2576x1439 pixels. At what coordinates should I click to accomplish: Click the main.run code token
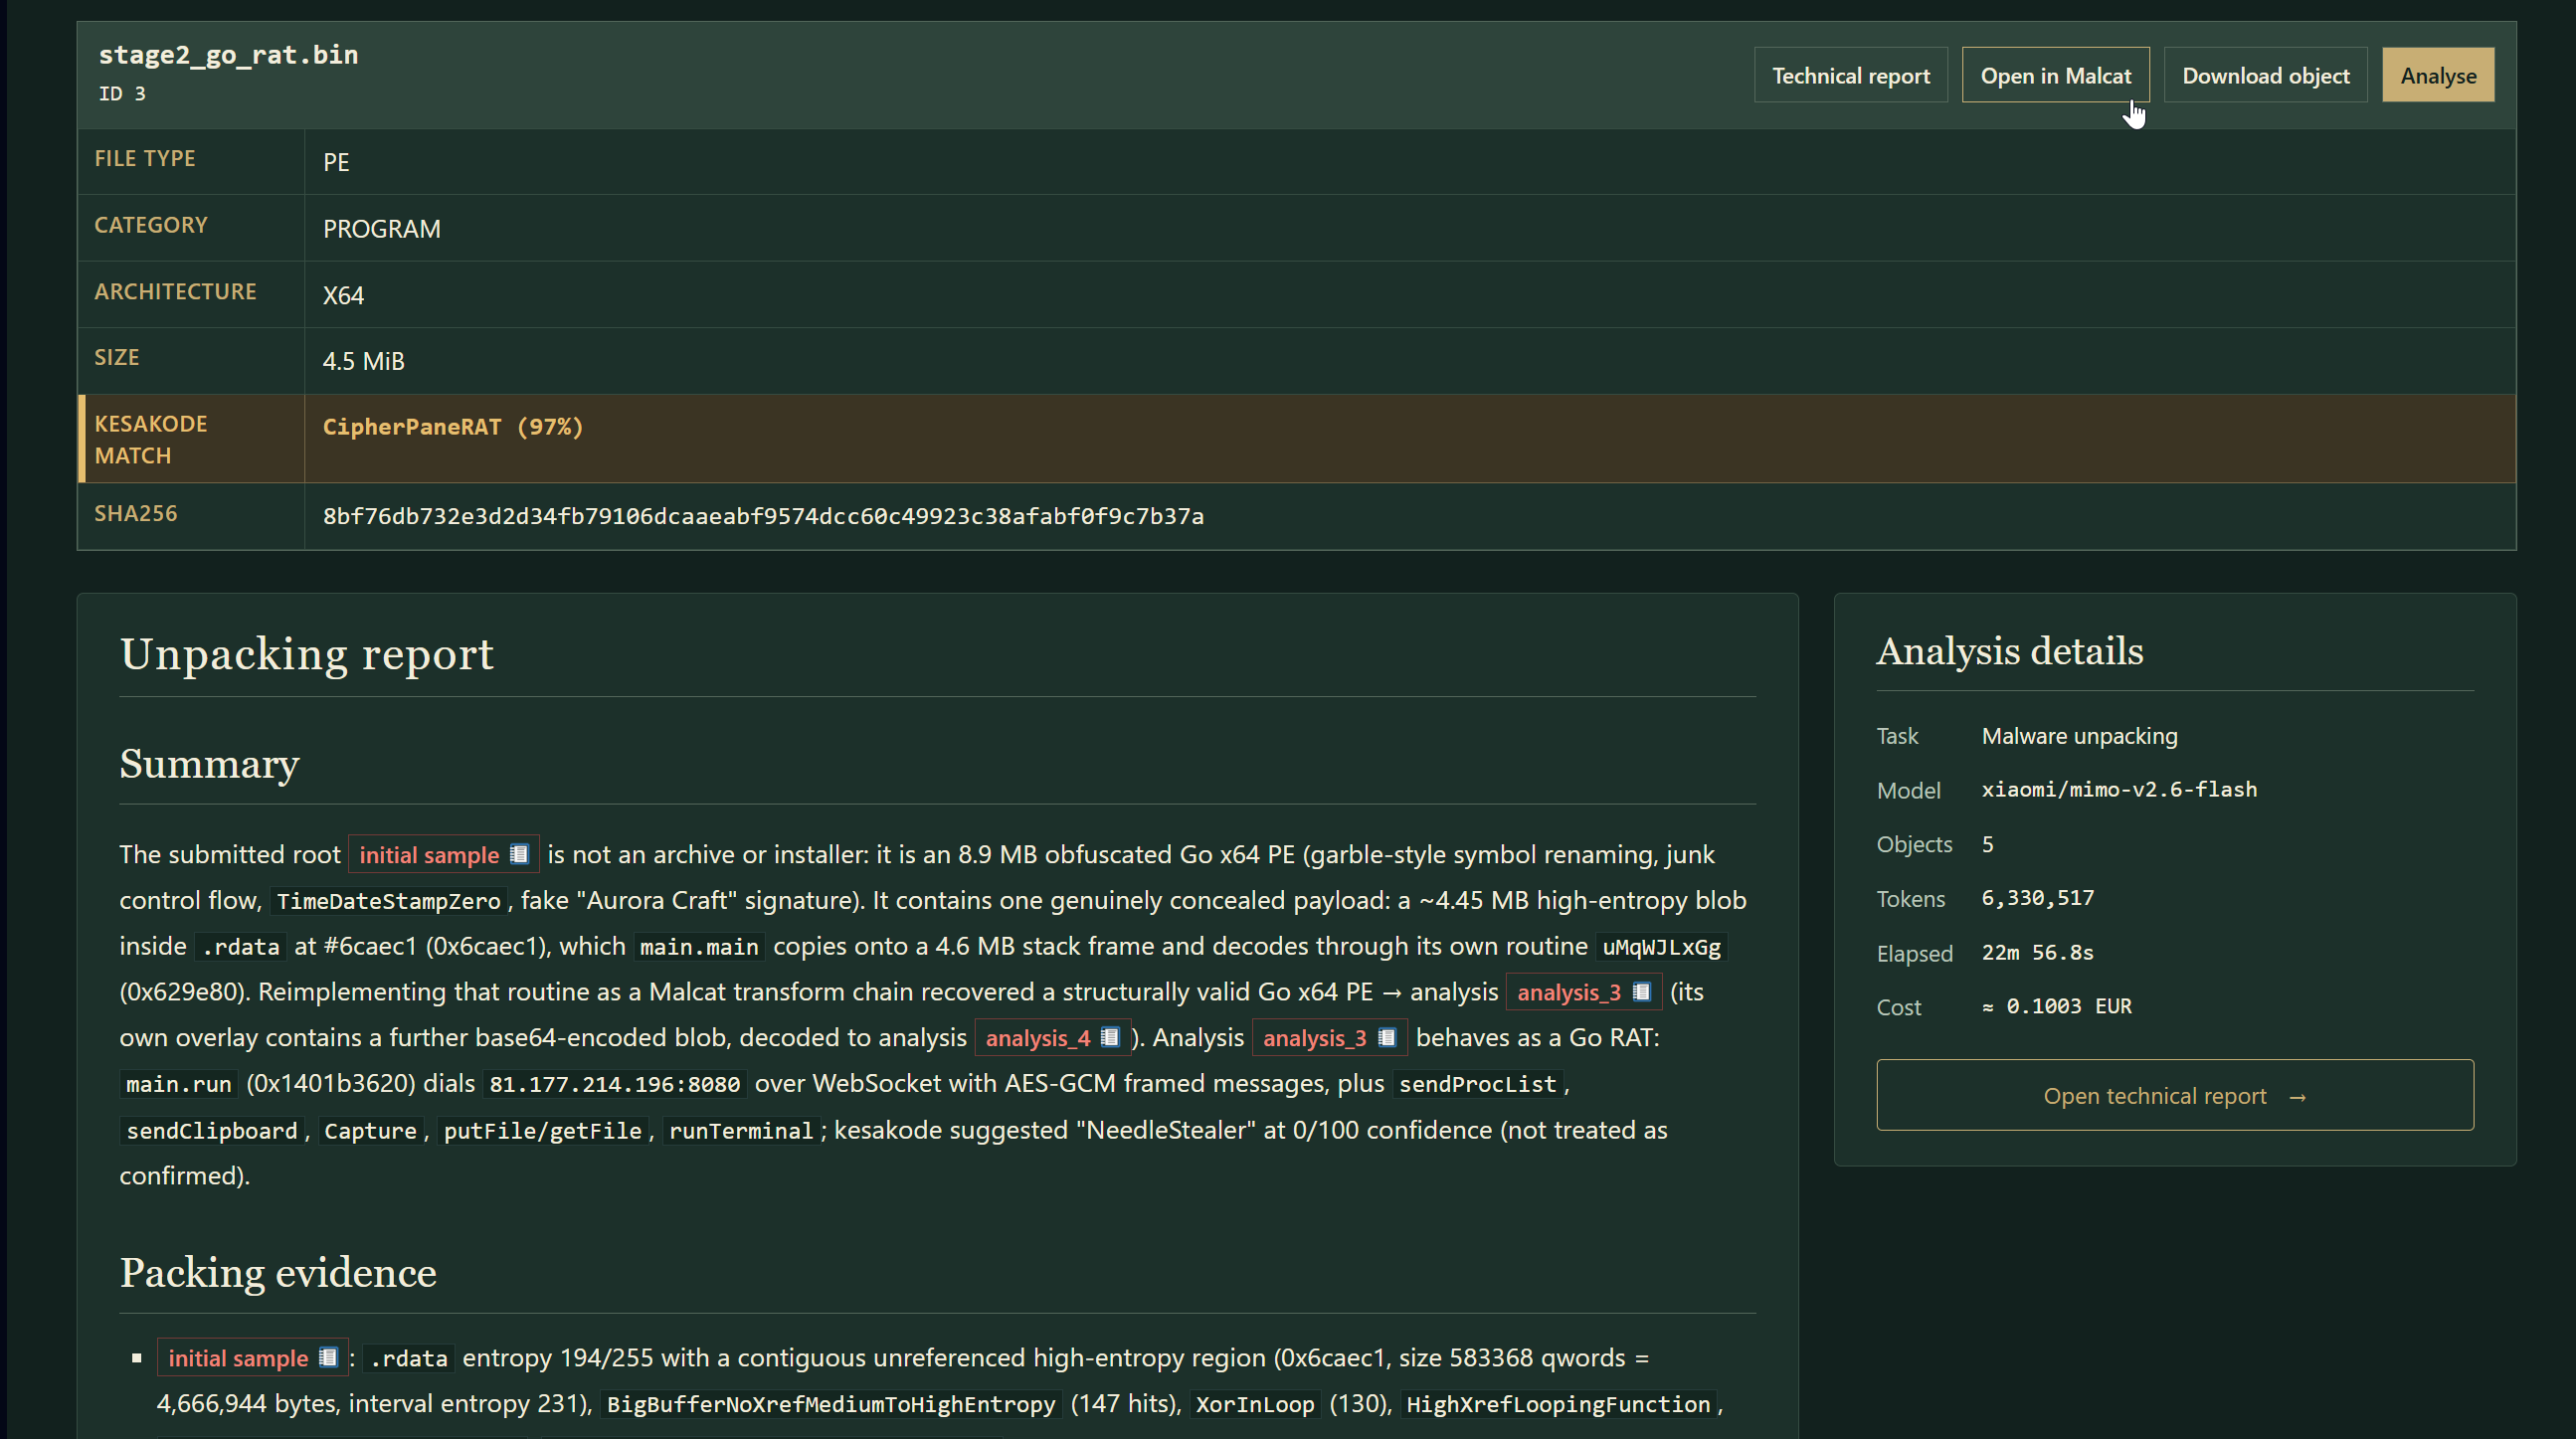178,1084
